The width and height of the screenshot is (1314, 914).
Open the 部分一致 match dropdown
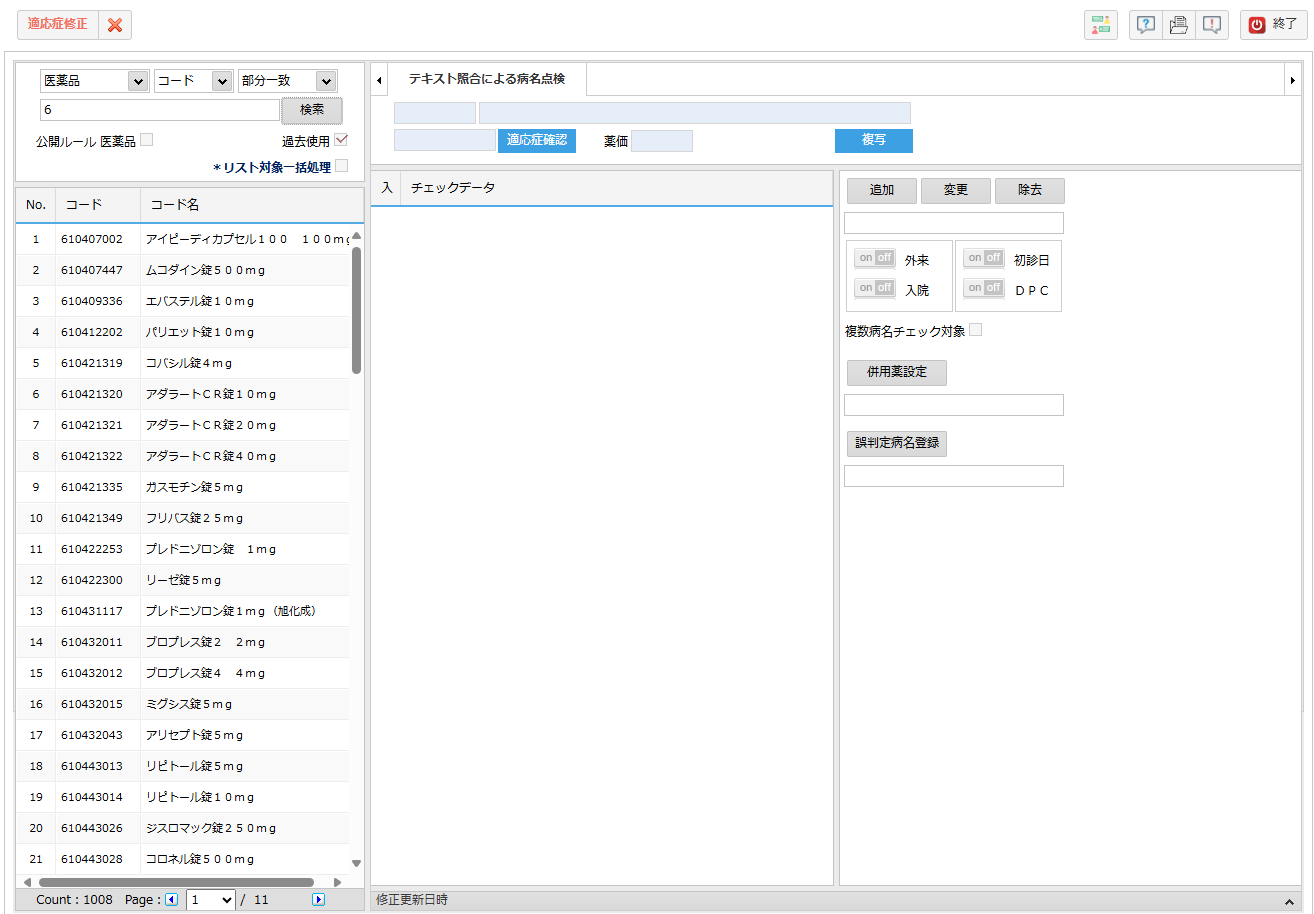pos(288,81)
